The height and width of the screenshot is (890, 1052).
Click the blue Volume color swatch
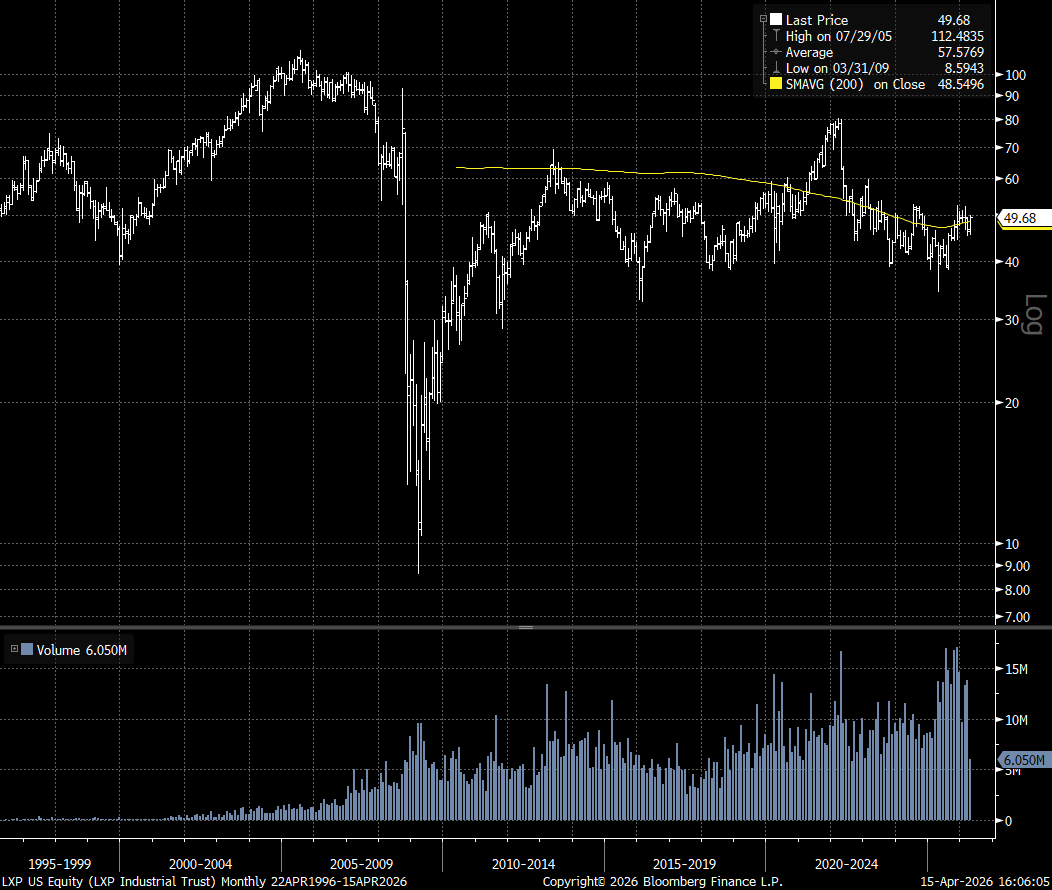point(27,649)
